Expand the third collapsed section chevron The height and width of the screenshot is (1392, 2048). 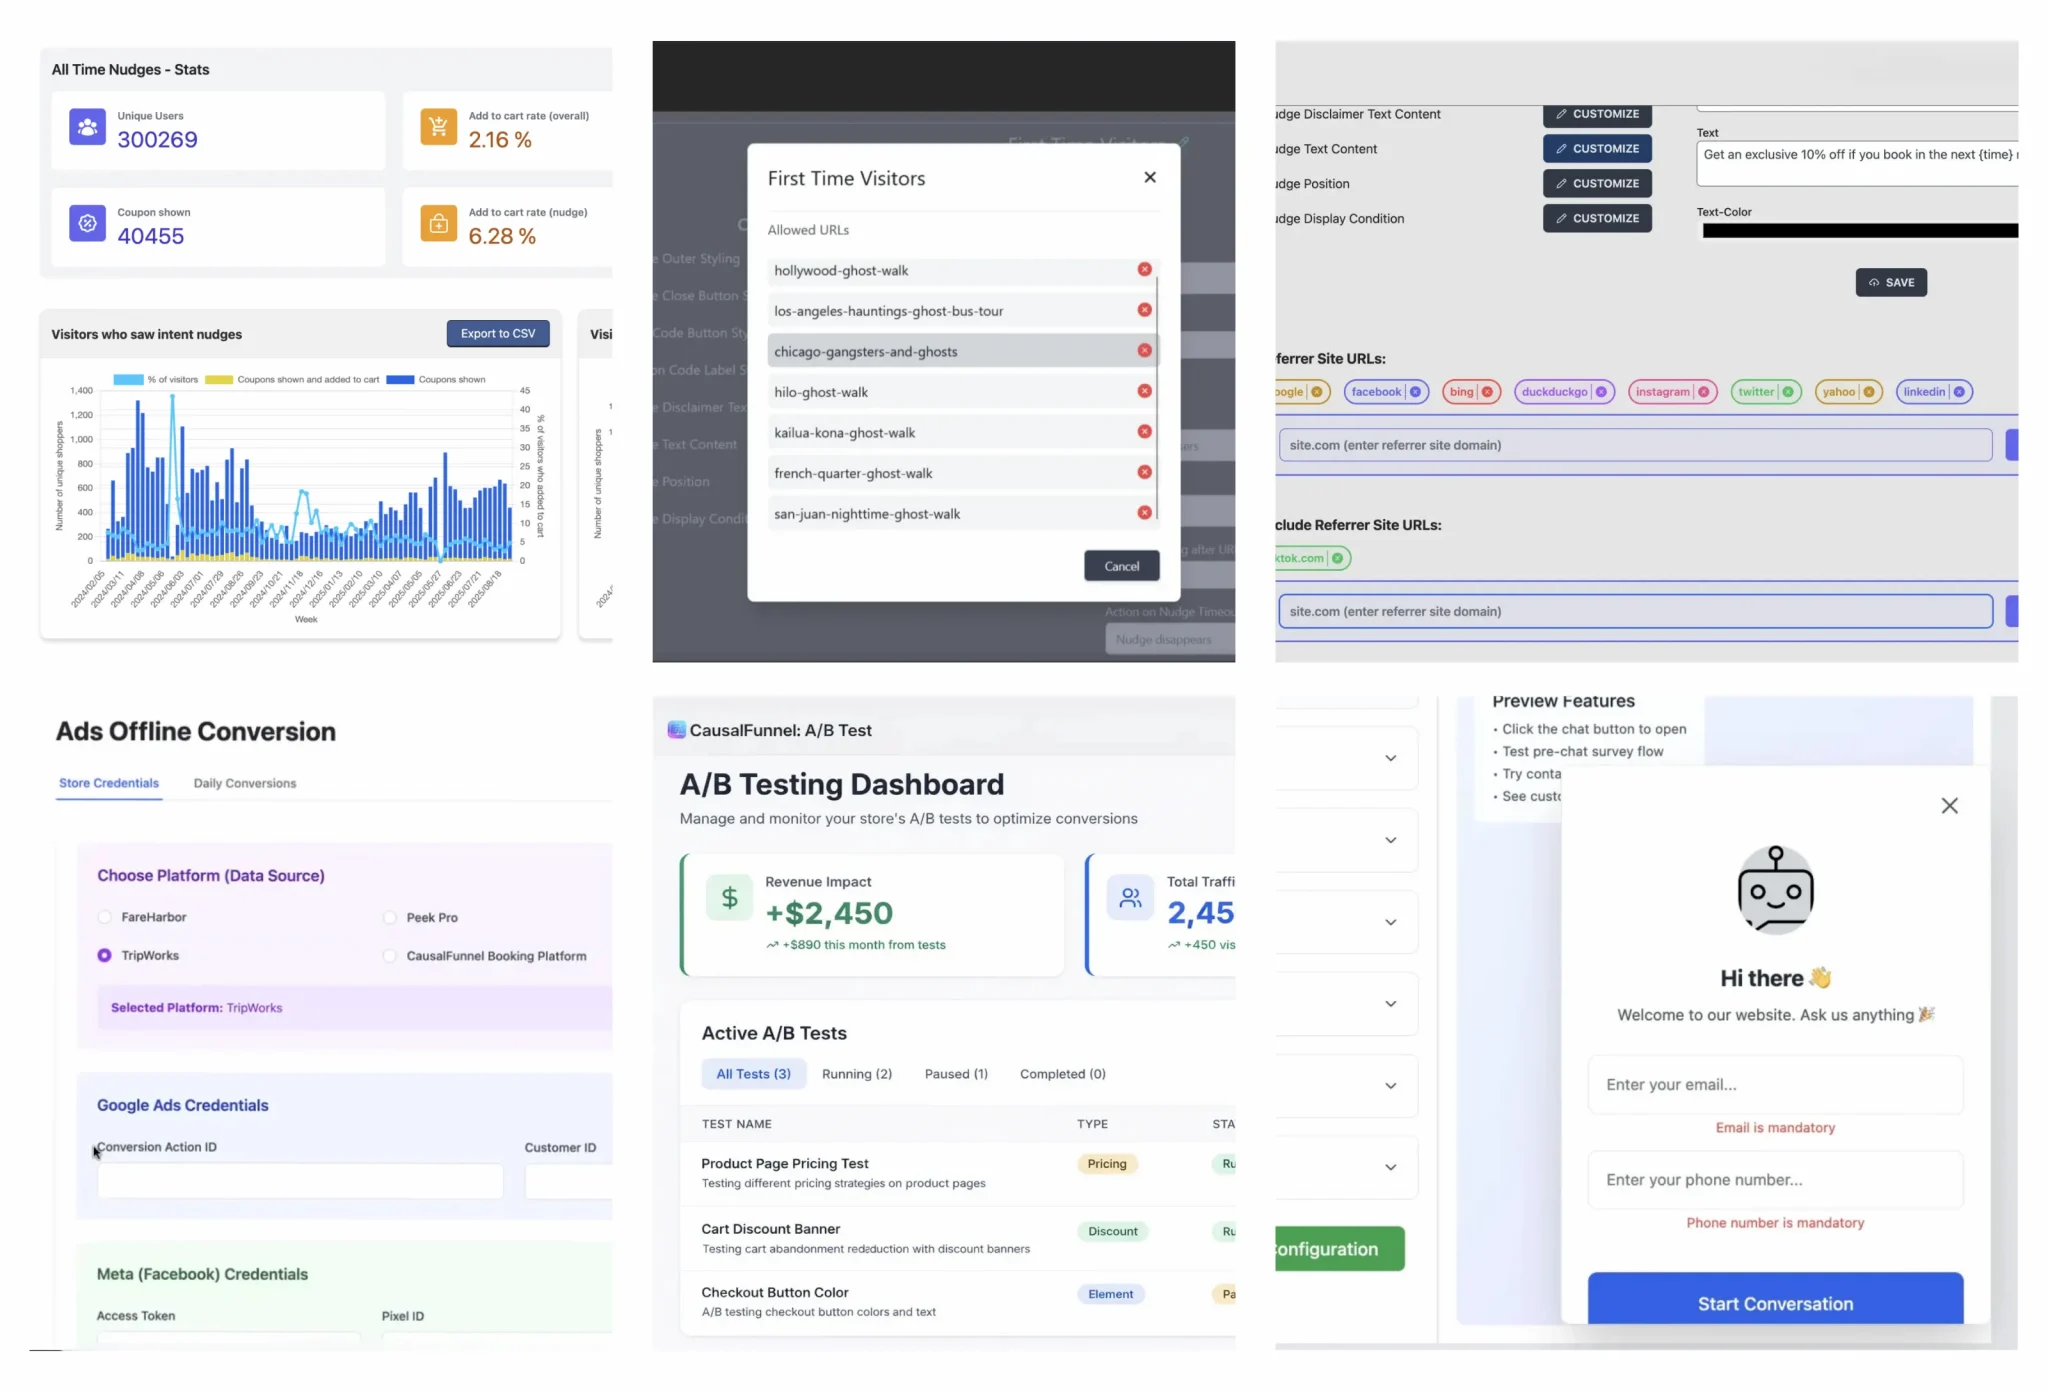pyautogui.click(x=1390, y=922)
